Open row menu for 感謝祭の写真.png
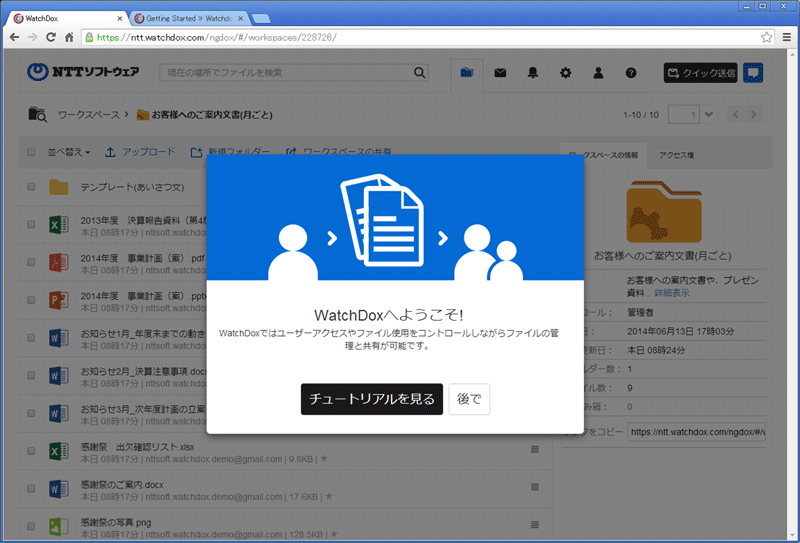Viewport: 800px width, 543px height. pos(535,525)
